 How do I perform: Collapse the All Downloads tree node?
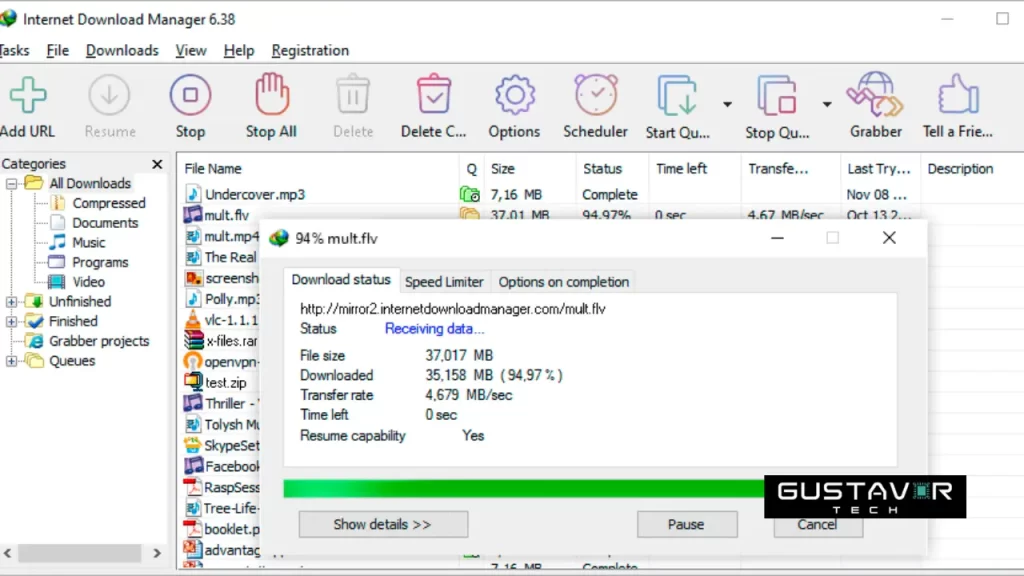point(12,184)
